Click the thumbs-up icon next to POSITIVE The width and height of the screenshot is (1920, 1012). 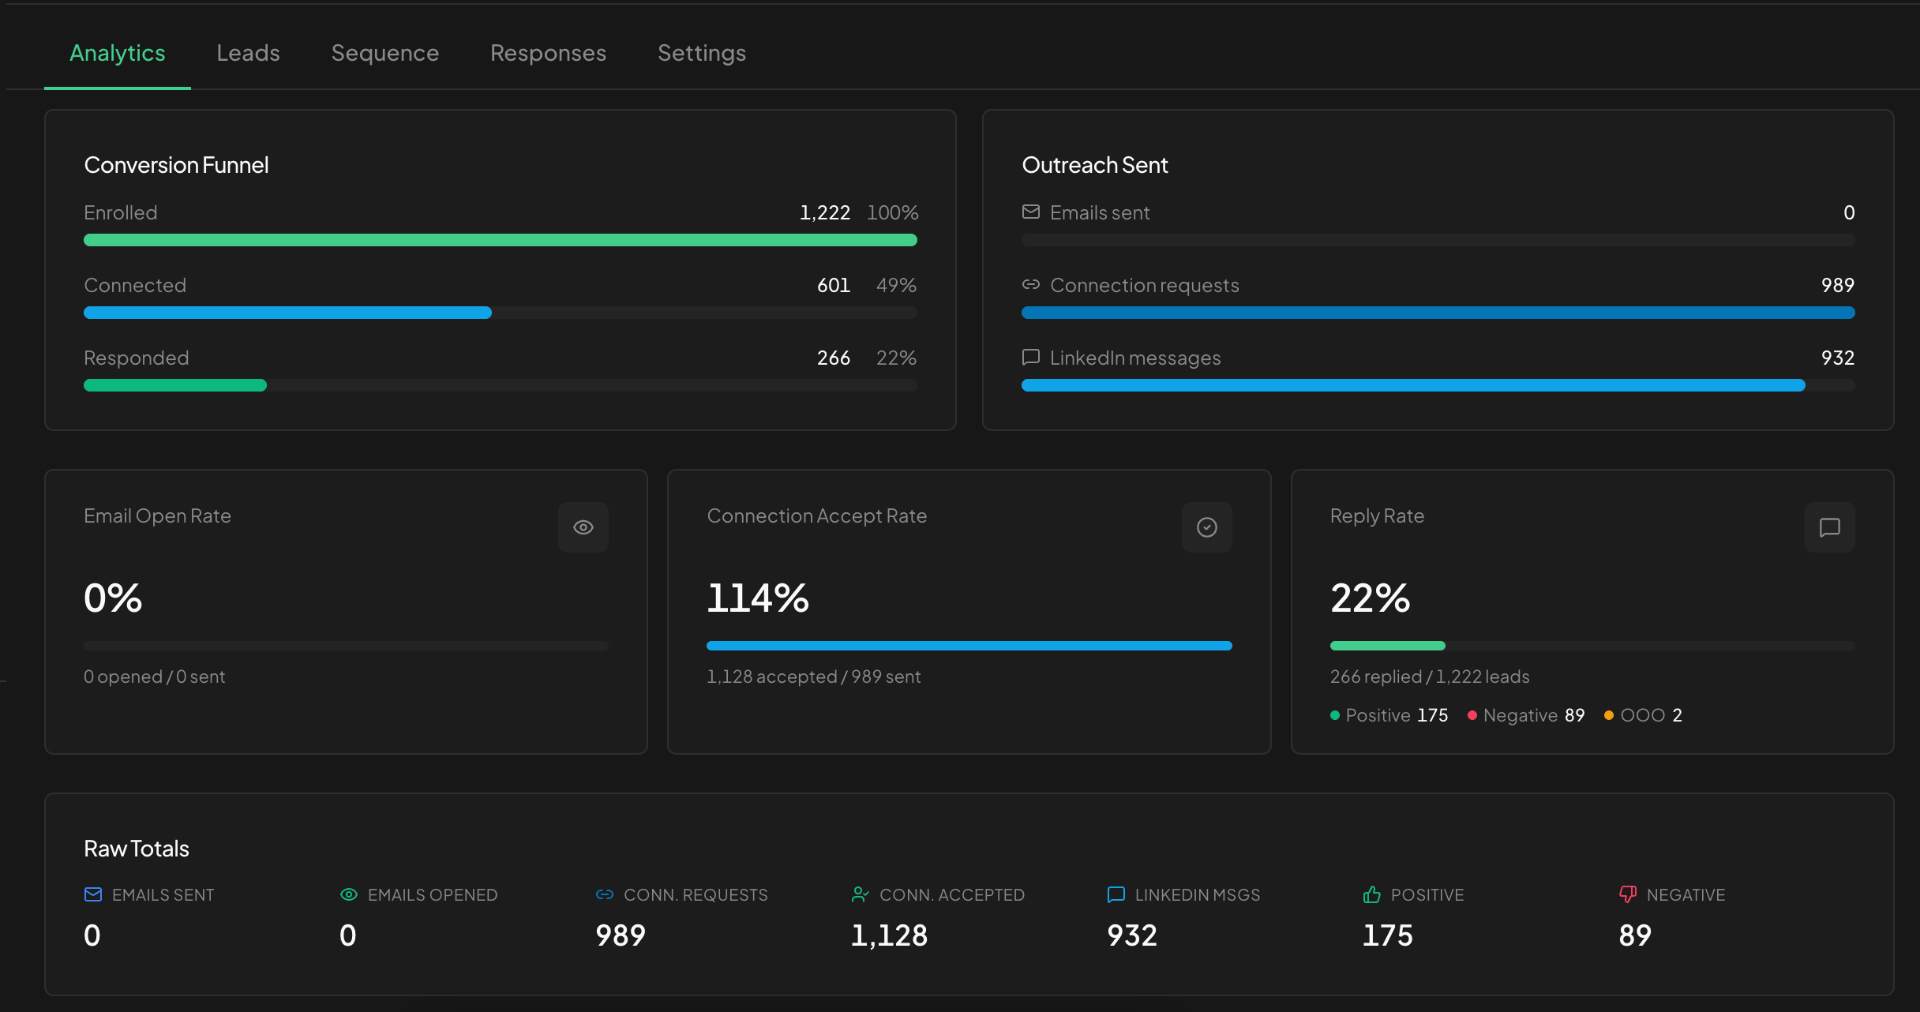coord(1372,894)
